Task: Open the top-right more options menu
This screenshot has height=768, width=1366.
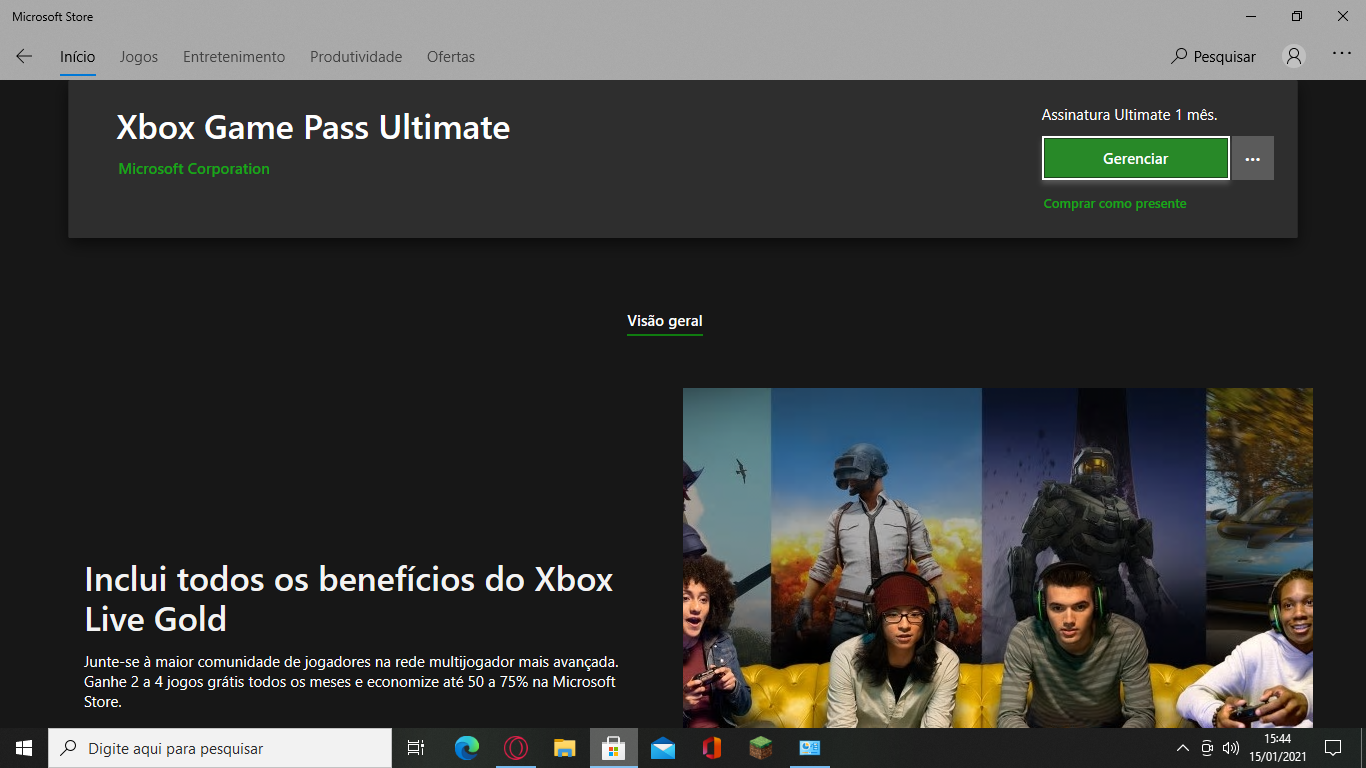Action: (1342, 54)
